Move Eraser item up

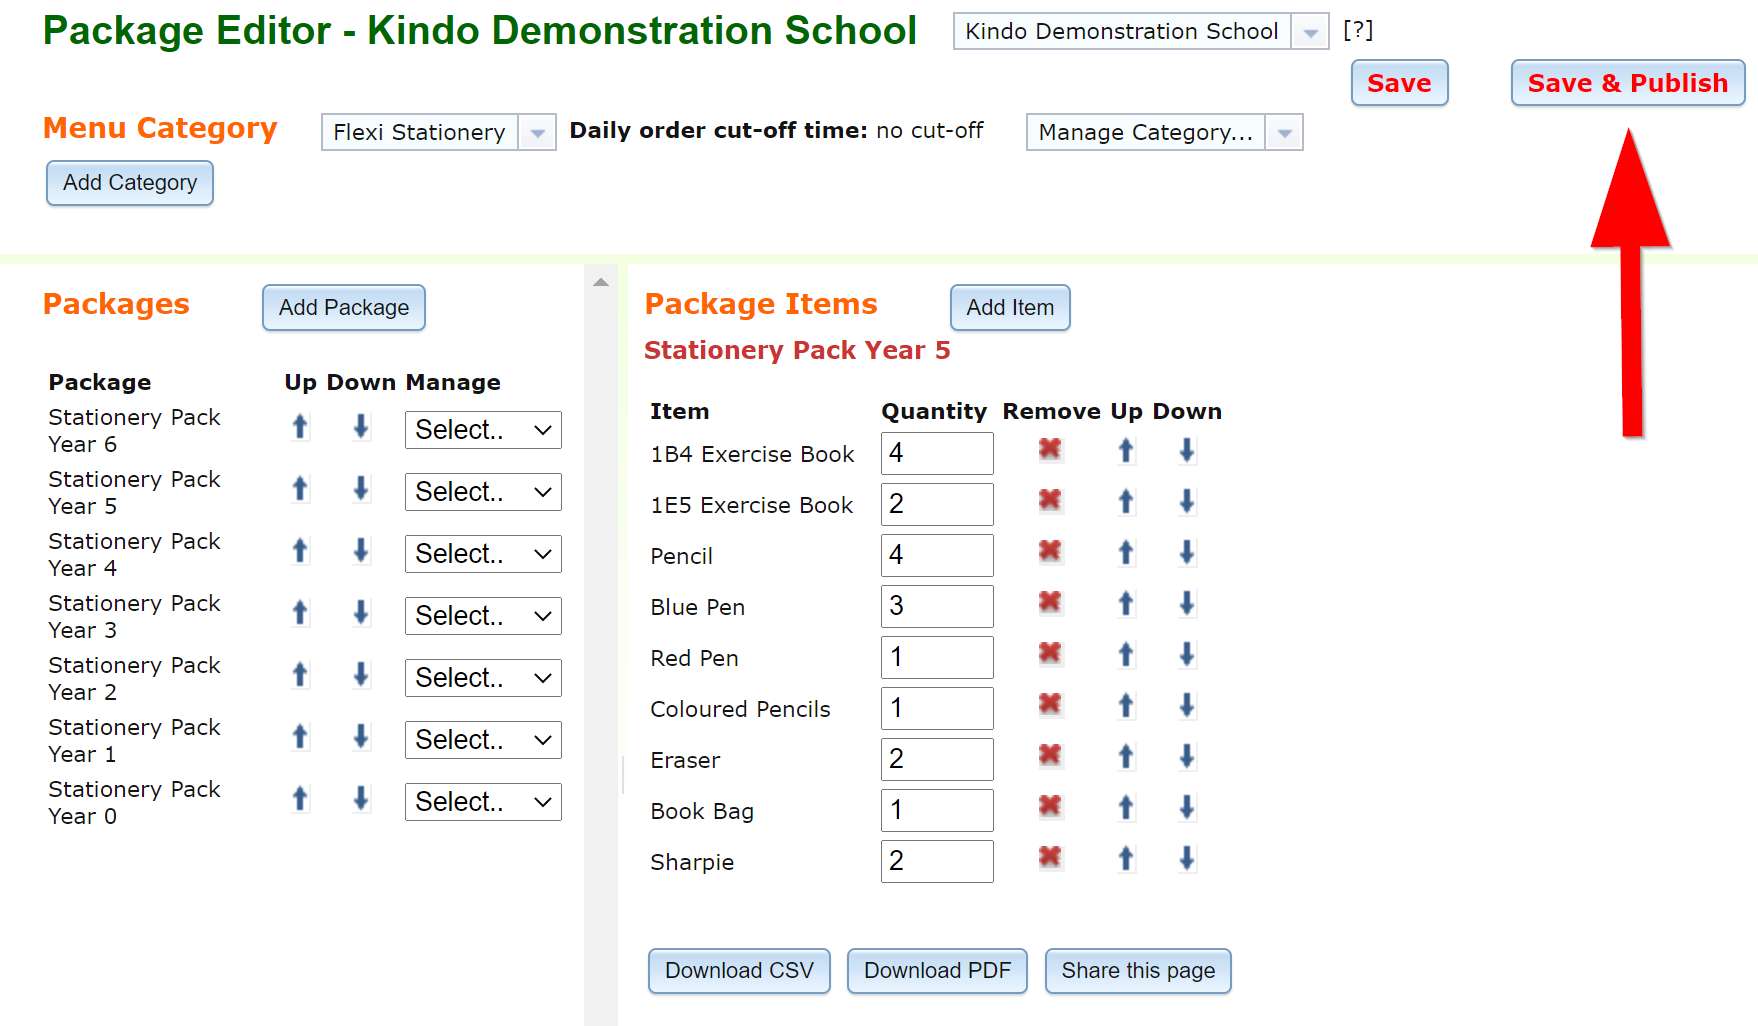(x=1126, y=757)
